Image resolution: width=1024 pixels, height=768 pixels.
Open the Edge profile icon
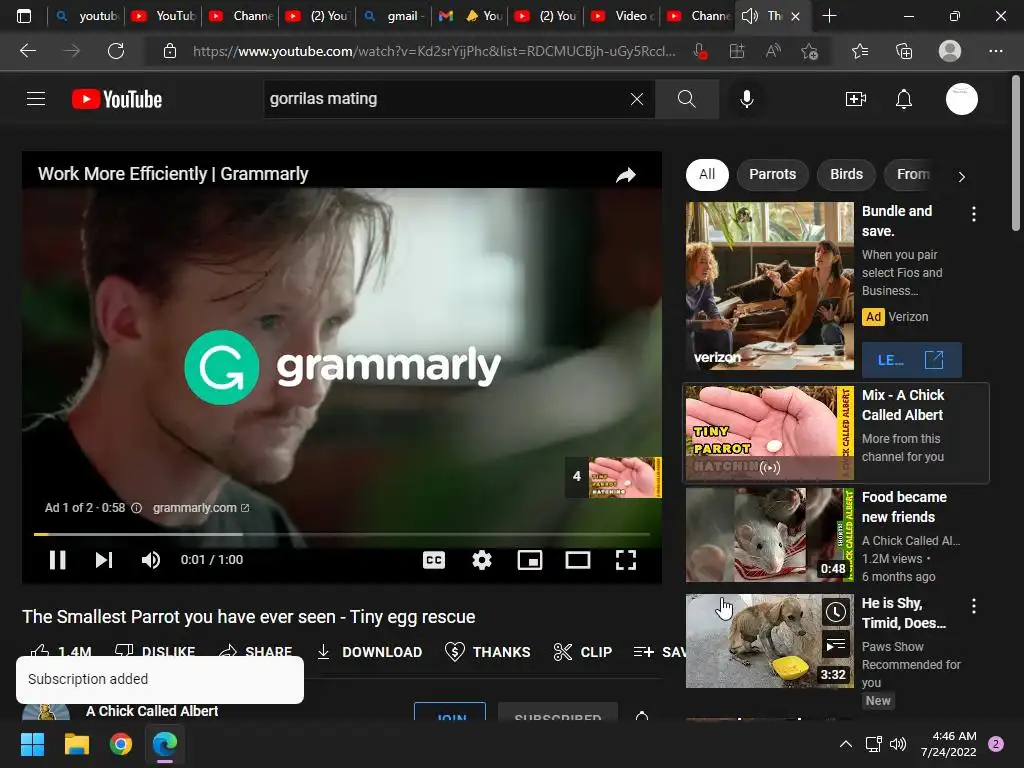(x=950, y=51)
